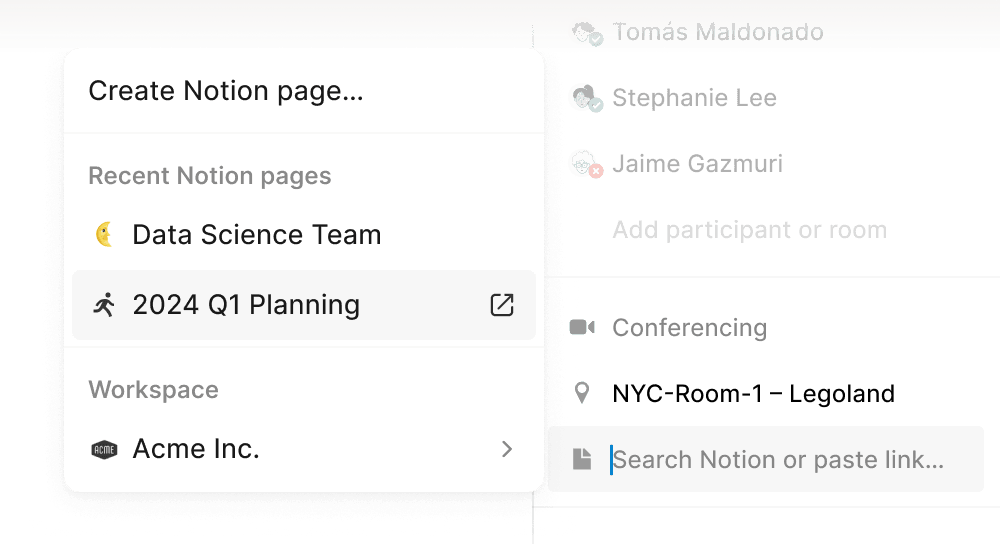Choose Data Science Team from recent pages
Viewport: 1000px width, 544px height.
point(256,235)
